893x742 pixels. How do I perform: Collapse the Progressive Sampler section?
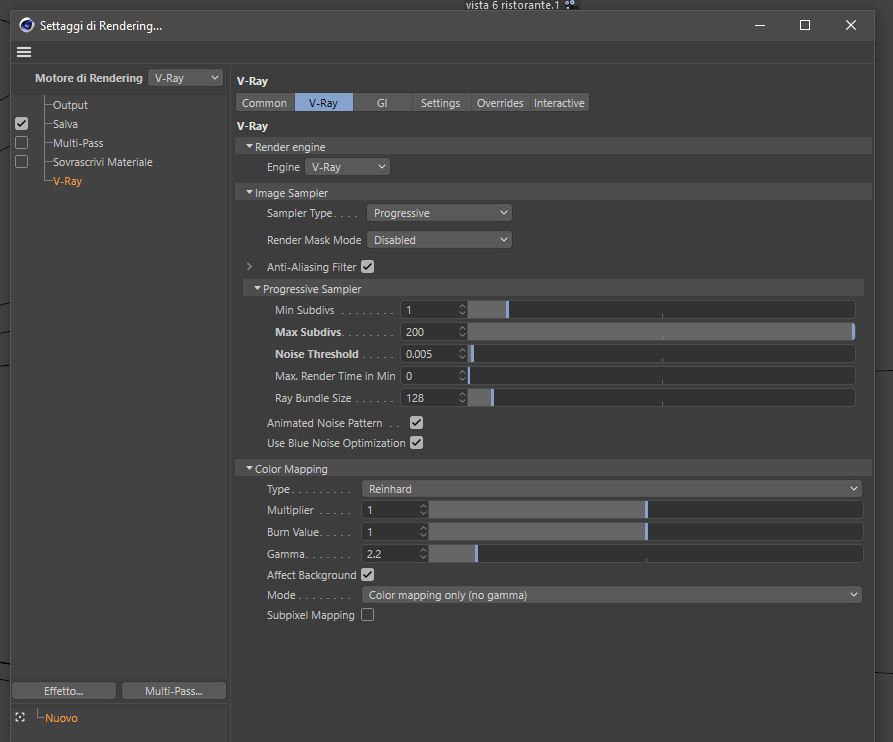coord(257,289)
